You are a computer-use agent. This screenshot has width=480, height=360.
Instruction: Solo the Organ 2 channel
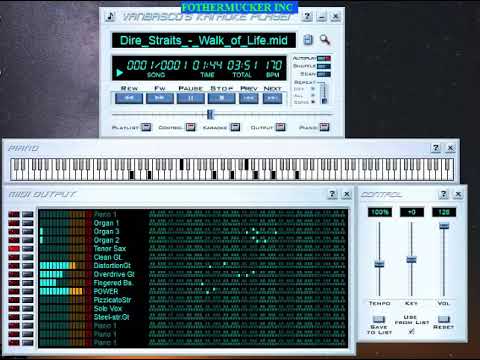coord(28,240)
